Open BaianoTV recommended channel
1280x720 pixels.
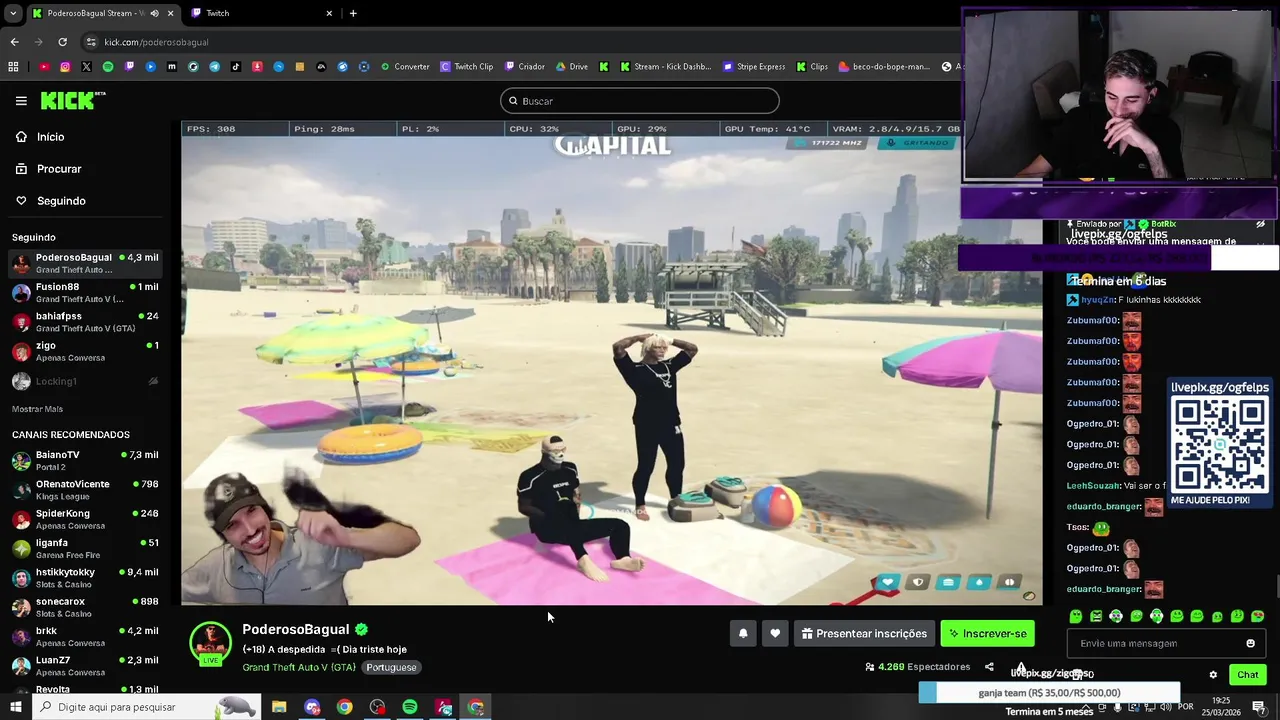85,460
